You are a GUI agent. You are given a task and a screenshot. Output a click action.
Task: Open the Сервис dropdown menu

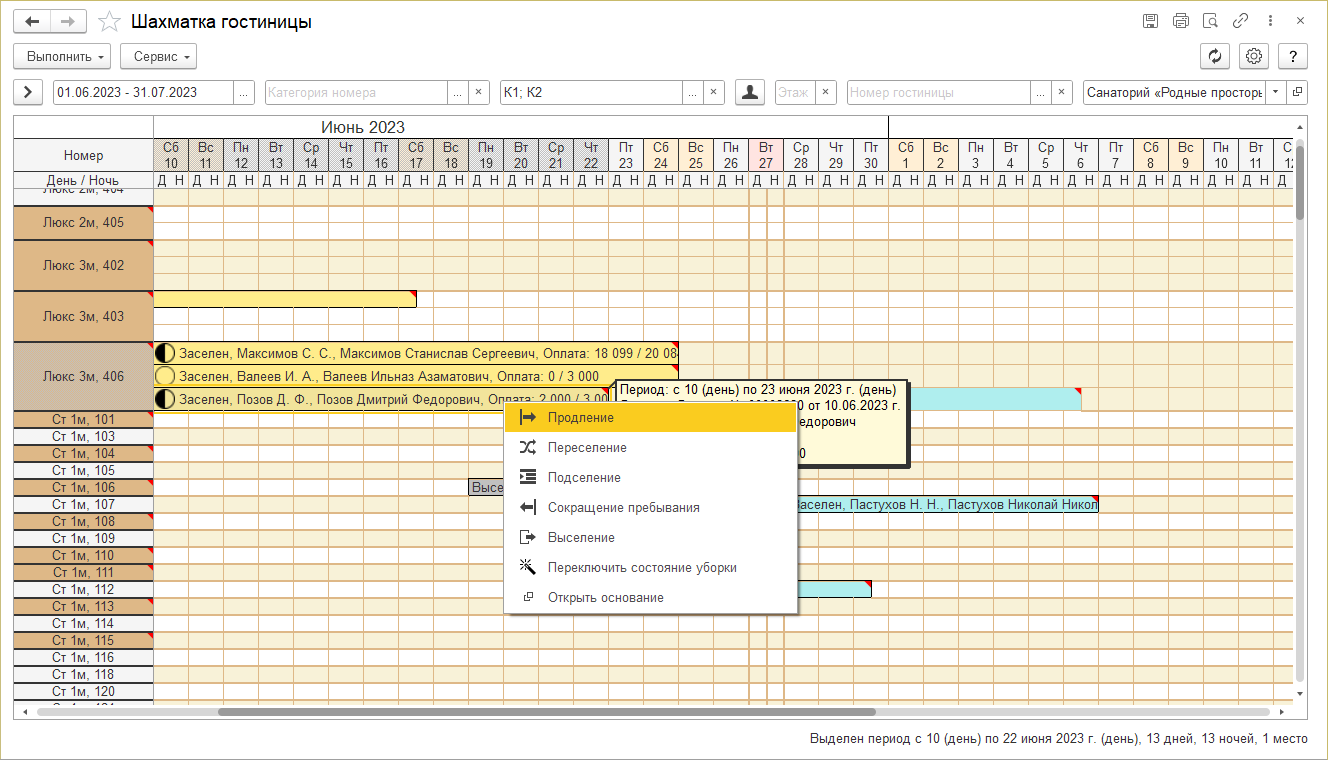158,56
